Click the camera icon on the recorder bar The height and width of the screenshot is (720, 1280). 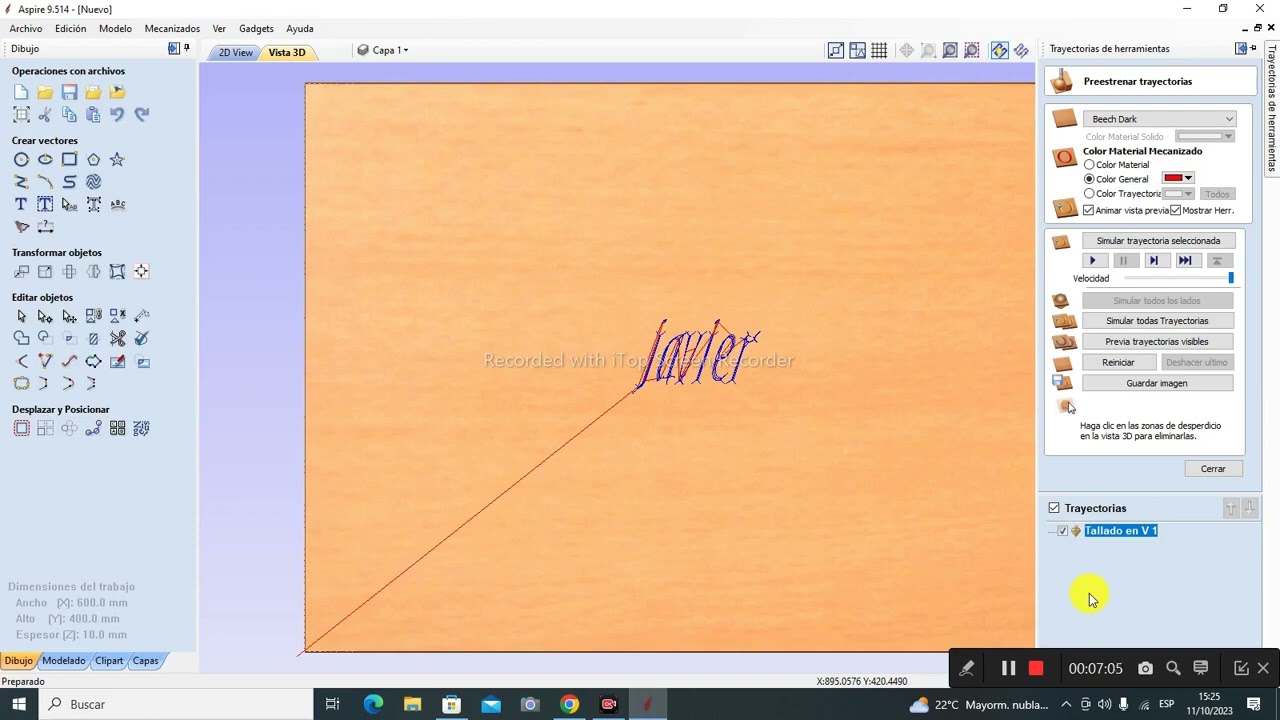click(1146, 668)
